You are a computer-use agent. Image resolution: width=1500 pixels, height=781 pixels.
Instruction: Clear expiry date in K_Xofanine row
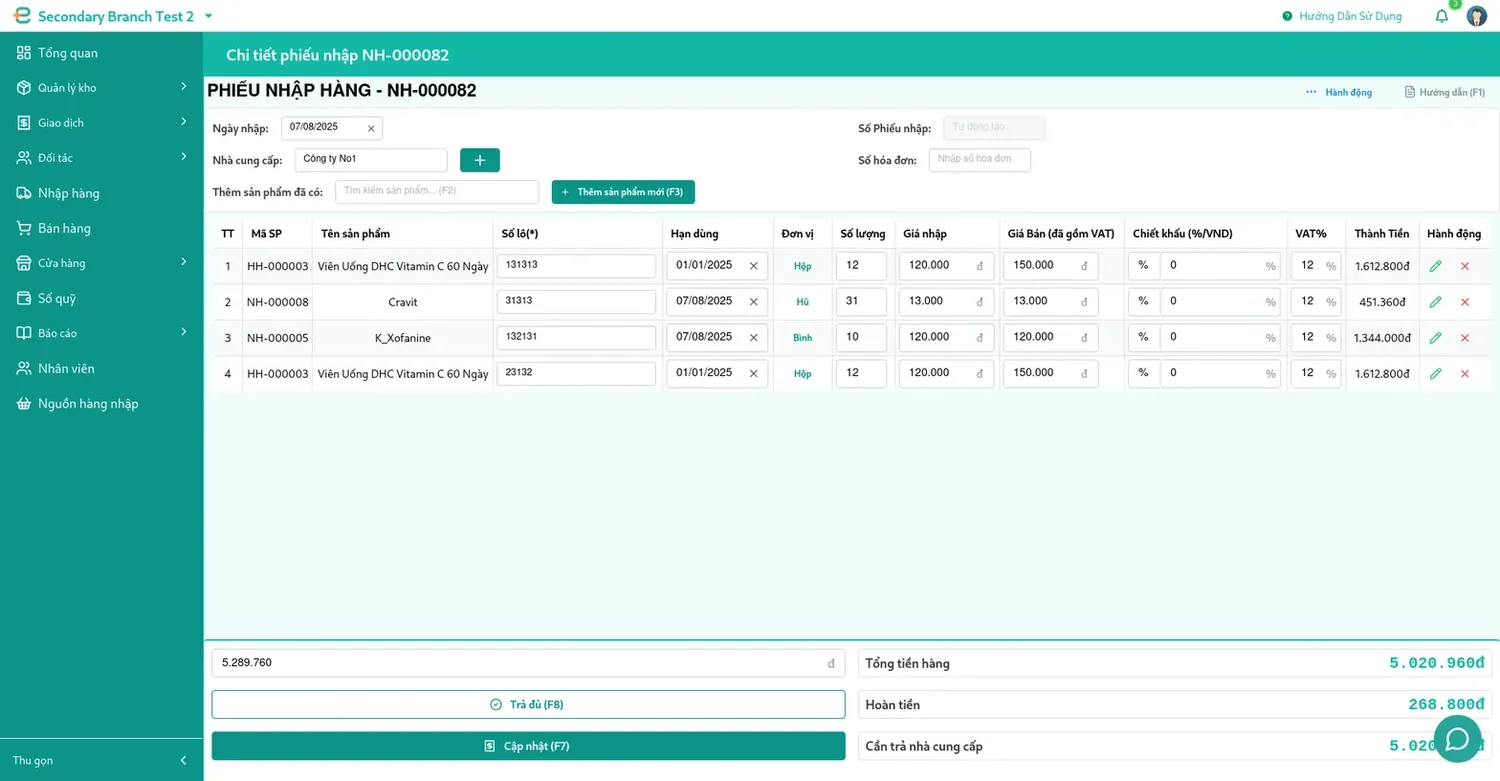[754, 338]
